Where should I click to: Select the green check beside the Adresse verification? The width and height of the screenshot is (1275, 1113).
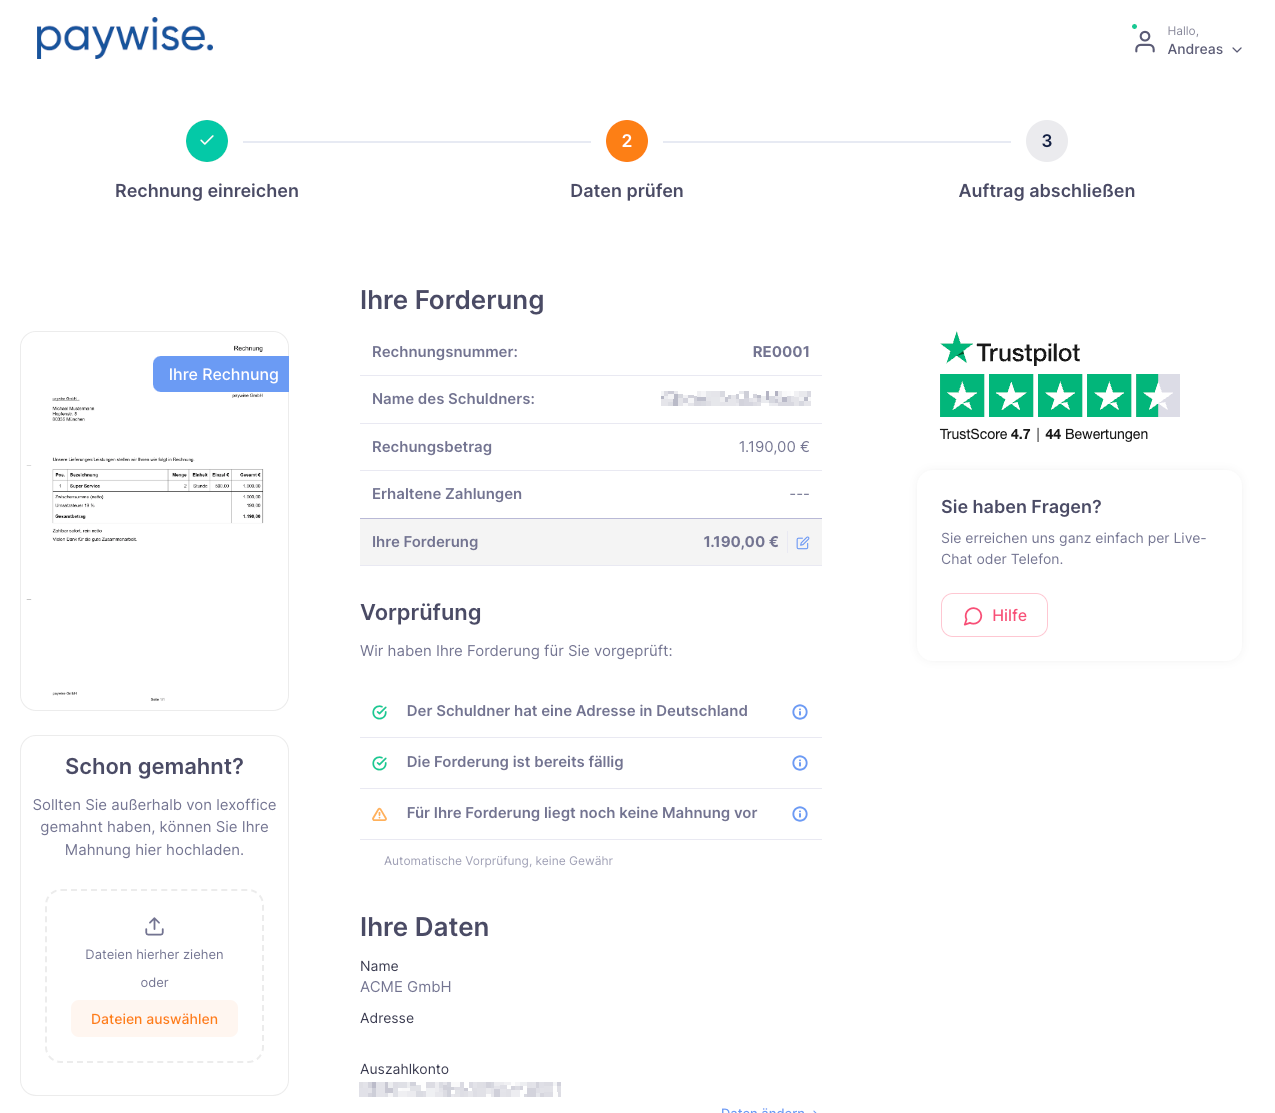click(x=379, y=711)
